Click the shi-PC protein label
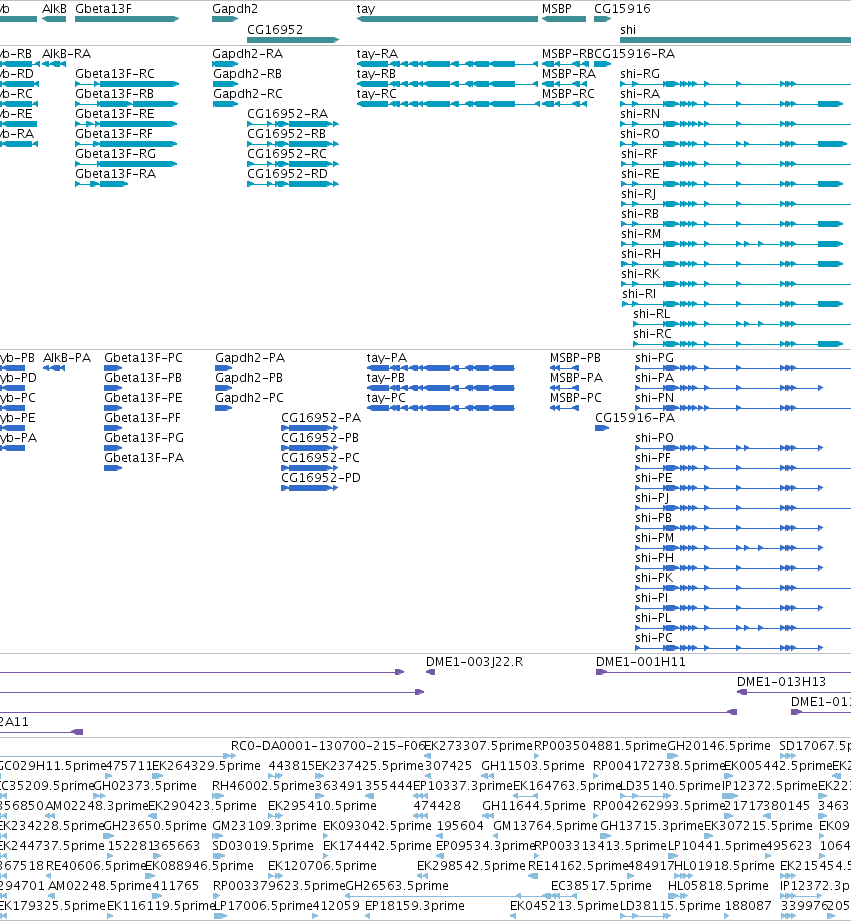 point(654,638)
